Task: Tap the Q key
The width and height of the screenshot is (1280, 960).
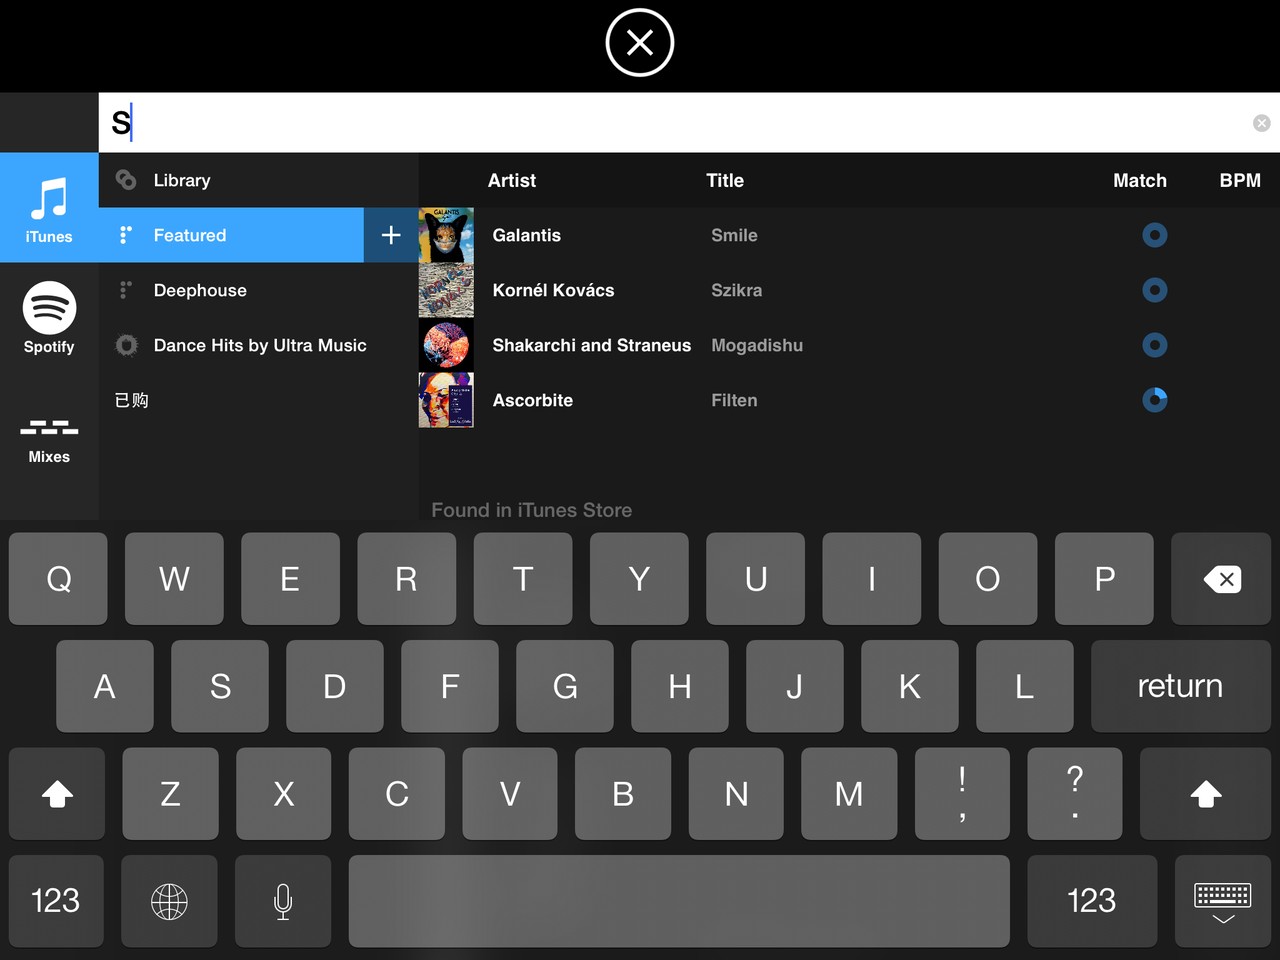Action: point(58,579)
